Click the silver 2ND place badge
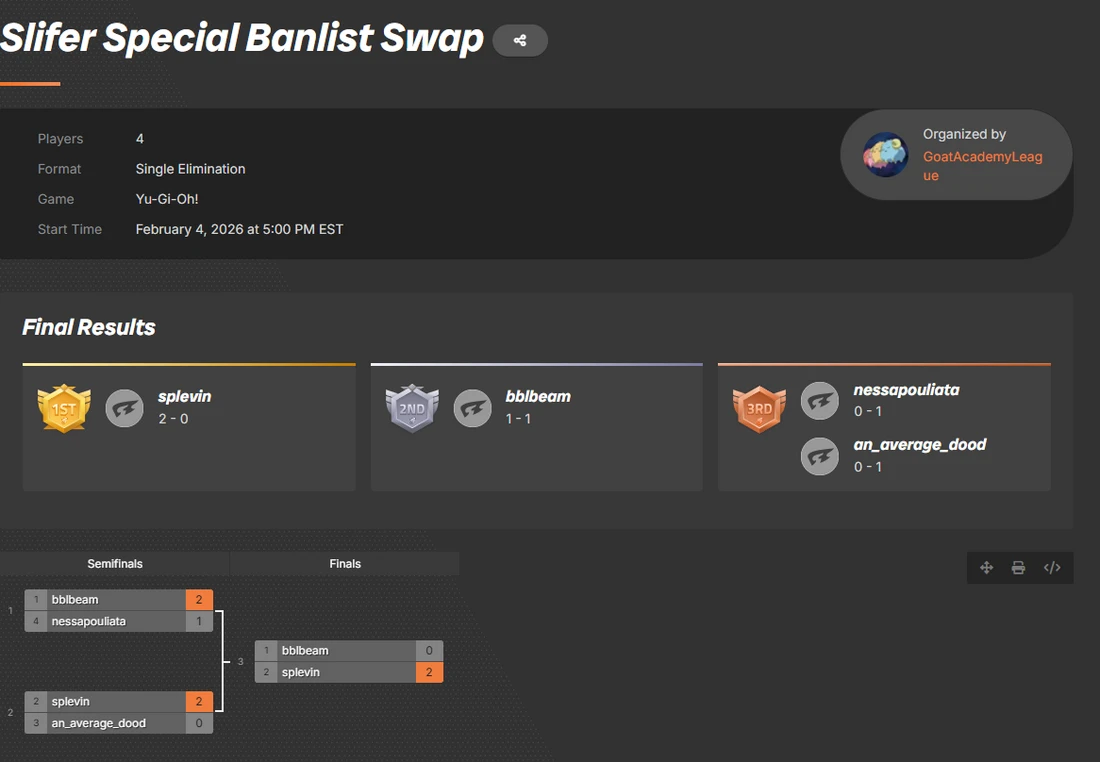 pos(412,408)
